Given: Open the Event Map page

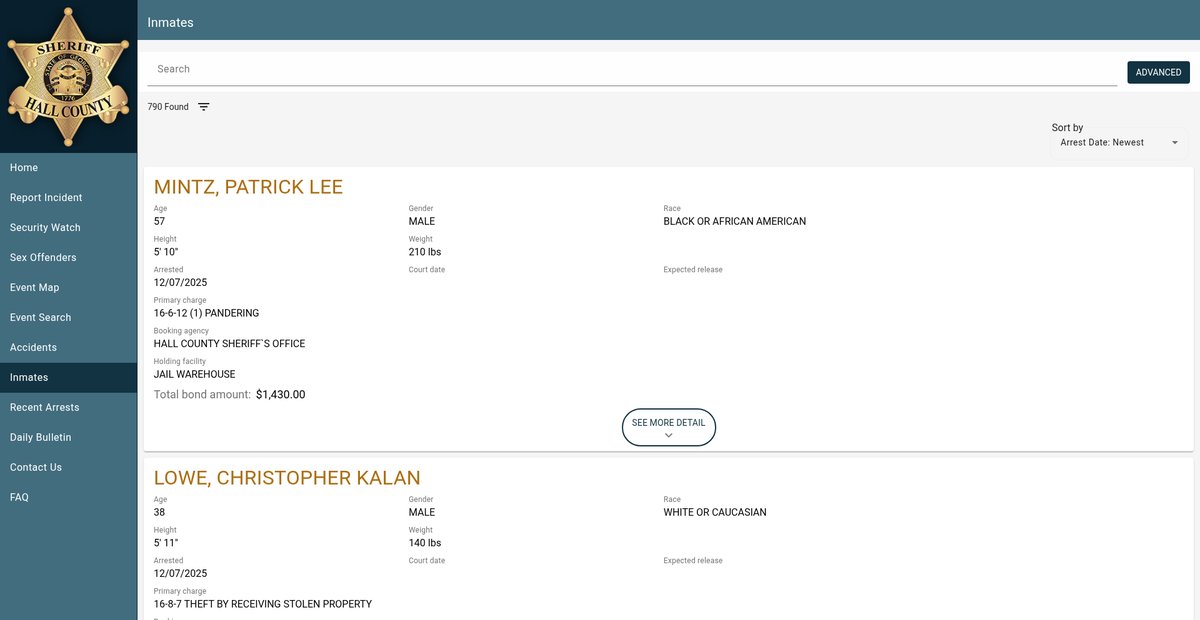Looking at the screenshot, I should [68, 288].
